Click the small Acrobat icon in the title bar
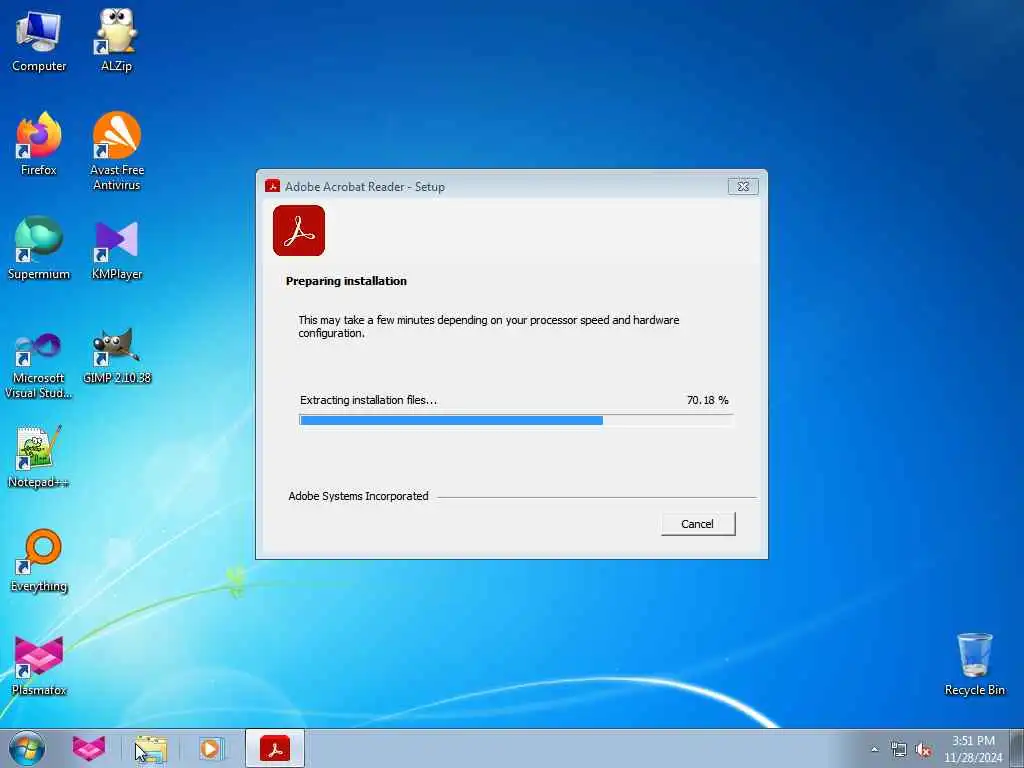The height and width of the screenshot is (768, 1024). [272, 186]
